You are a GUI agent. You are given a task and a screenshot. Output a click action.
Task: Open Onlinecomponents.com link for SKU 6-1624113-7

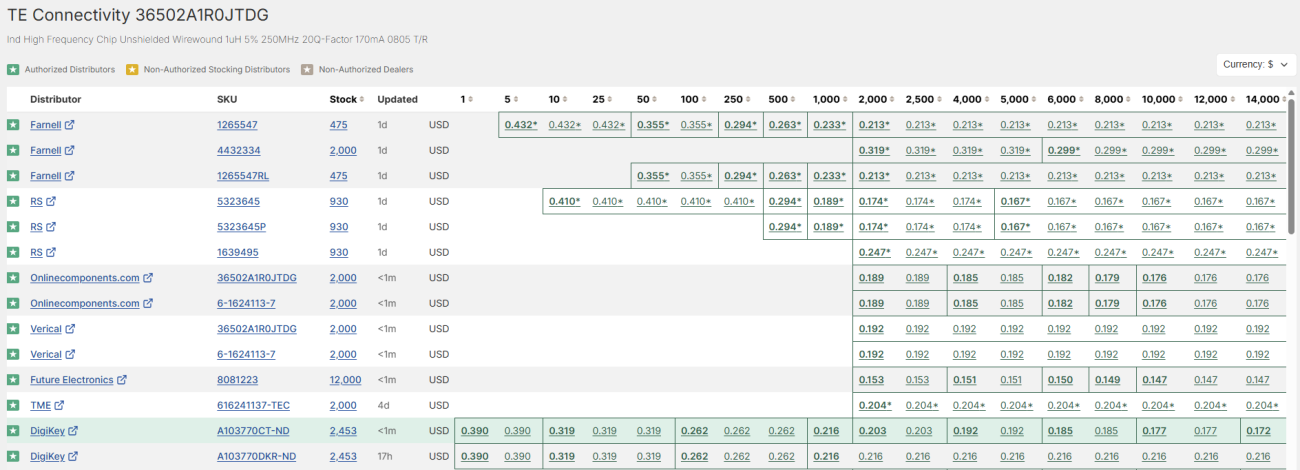85,303
